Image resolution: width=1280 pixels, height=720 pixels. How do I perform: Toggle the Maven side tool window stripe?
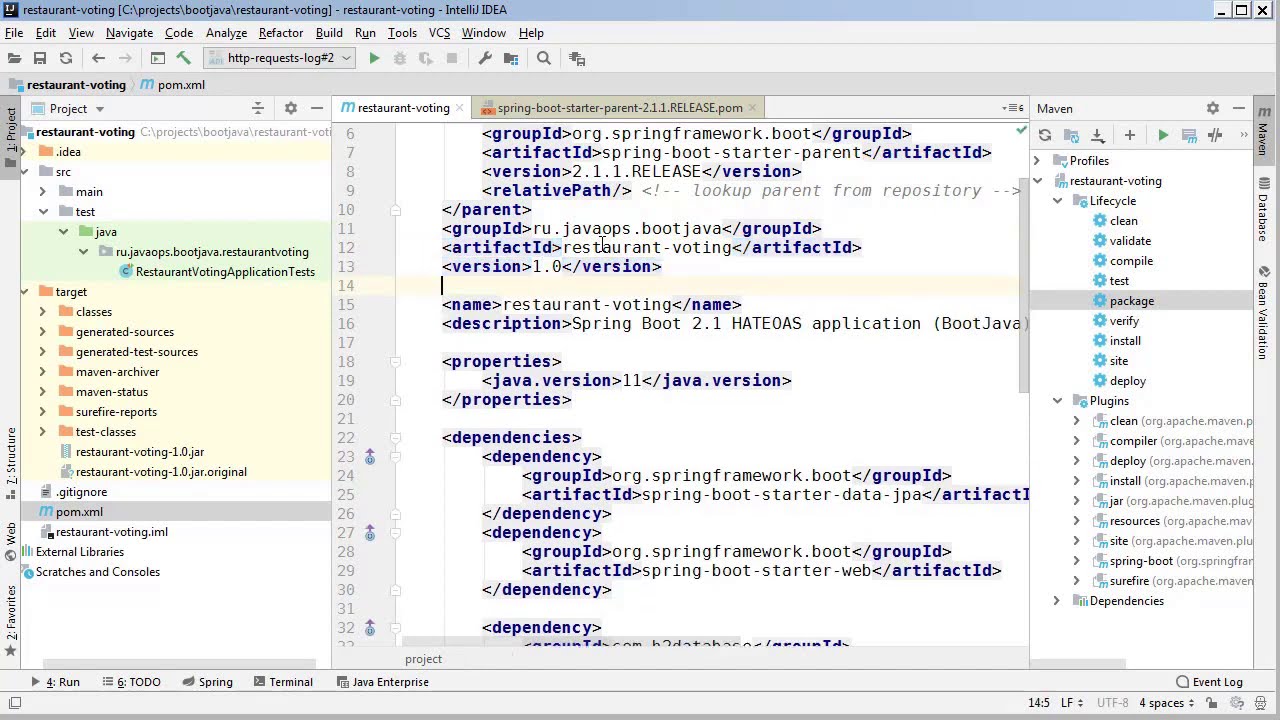pos(1265,130)
